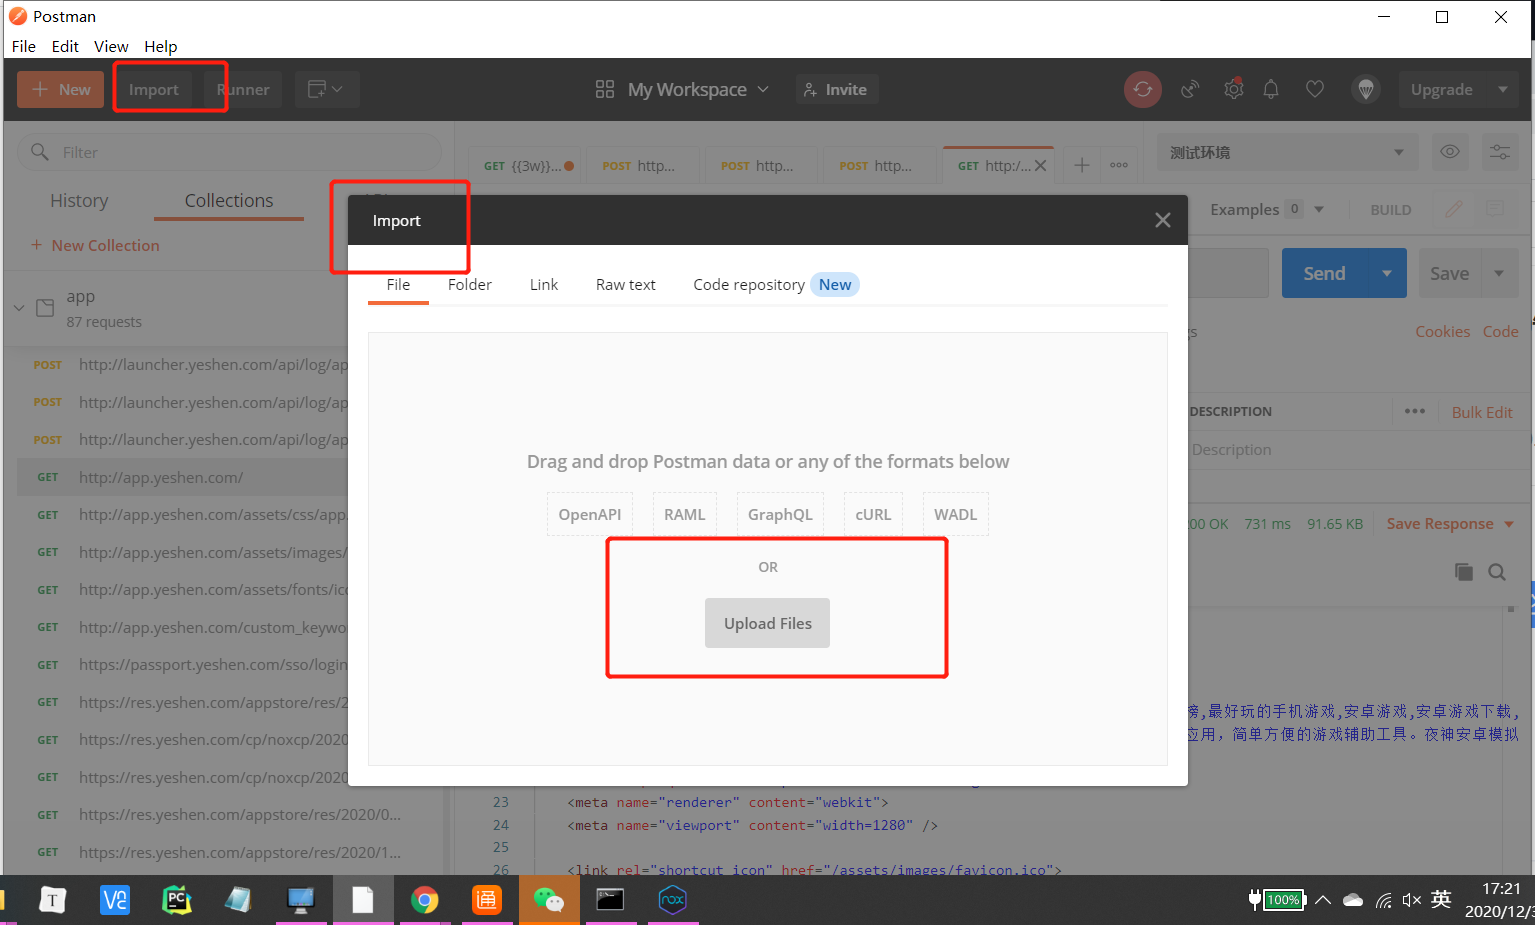Open manage environments sliders icon
Image resolution: width=1535 pixels, height=925 pixels.
click(1500, 152)
